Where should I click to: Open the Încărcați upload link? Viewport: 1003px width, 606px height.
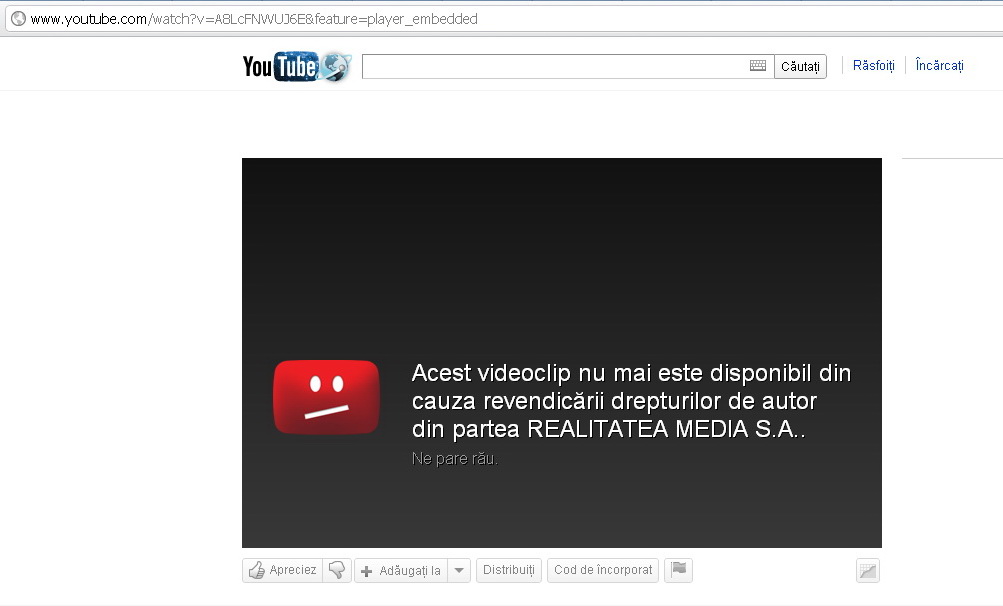click(x=939, y=66)
